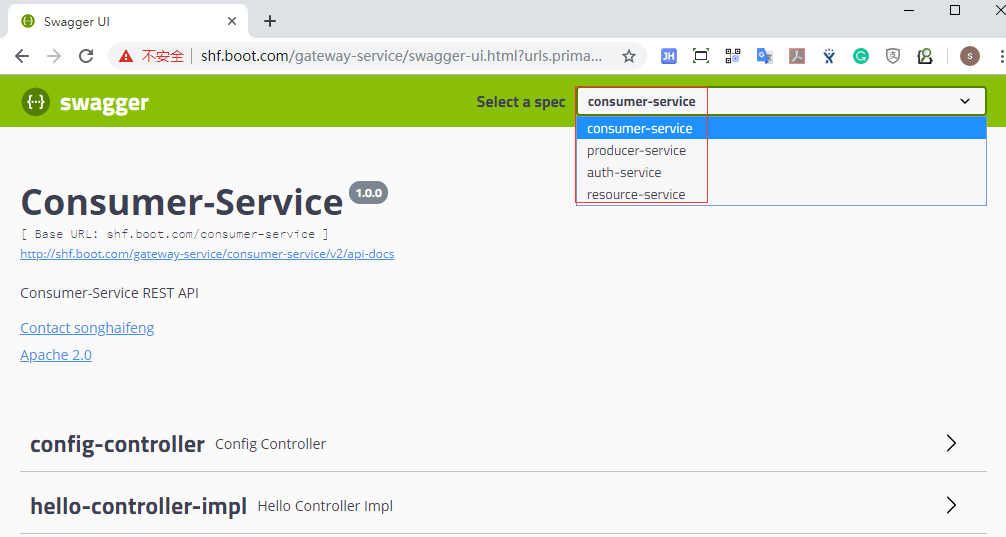The image size is (1006, 537).
Task: Click the Select a spec label
Action: tap(521, 102)
